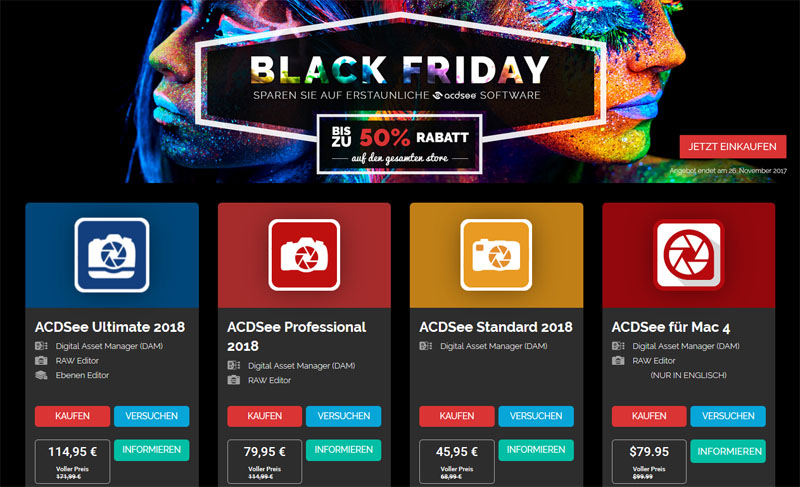Click the 114,95 € price box

click(x=72, y=462)
